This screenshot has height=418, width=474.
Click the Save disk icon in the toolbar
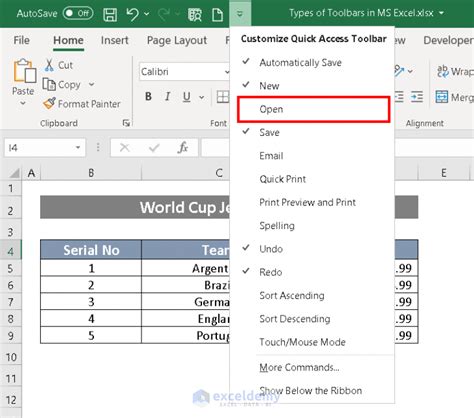point(110,14)
